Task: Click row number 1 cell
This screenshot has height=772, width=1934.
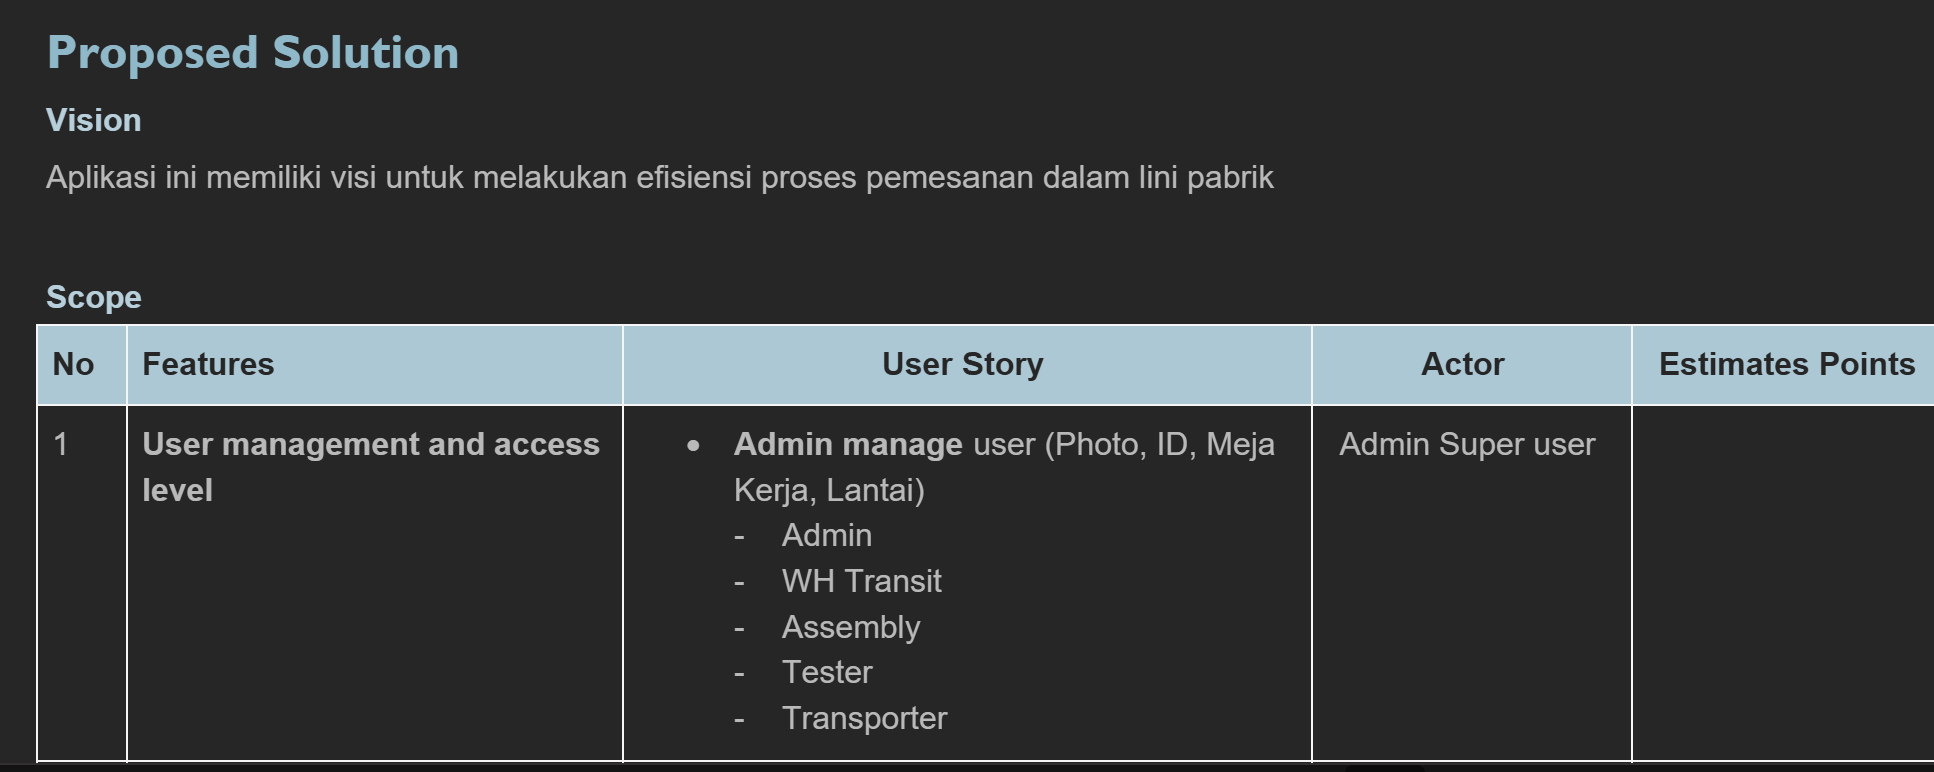Action: 82,583
